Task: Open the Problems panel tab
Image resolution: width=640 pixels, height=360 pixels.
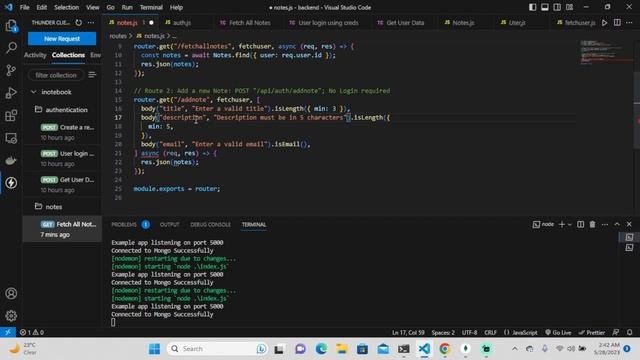Action: pyautogui.click(x=124, y=224)
